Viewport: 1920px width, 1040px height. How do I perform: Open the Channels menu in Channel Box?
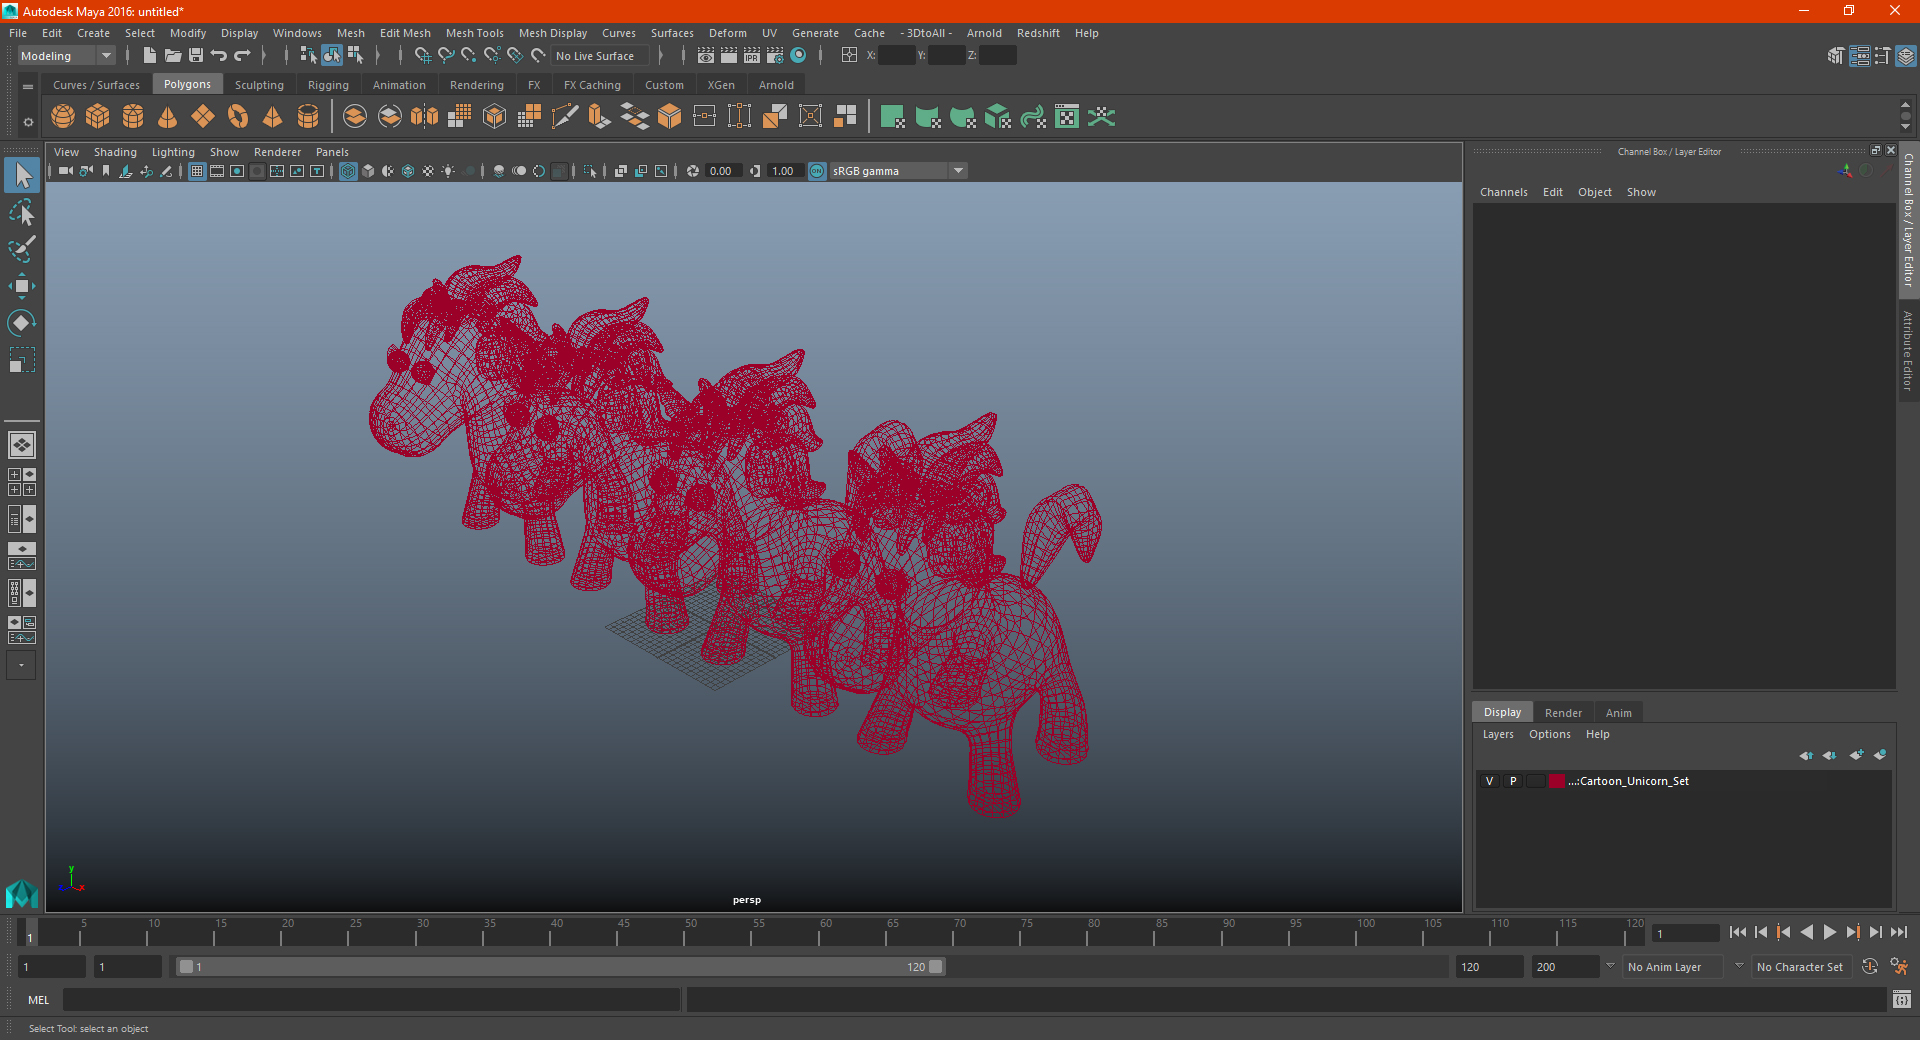(x=1503, y=192)
